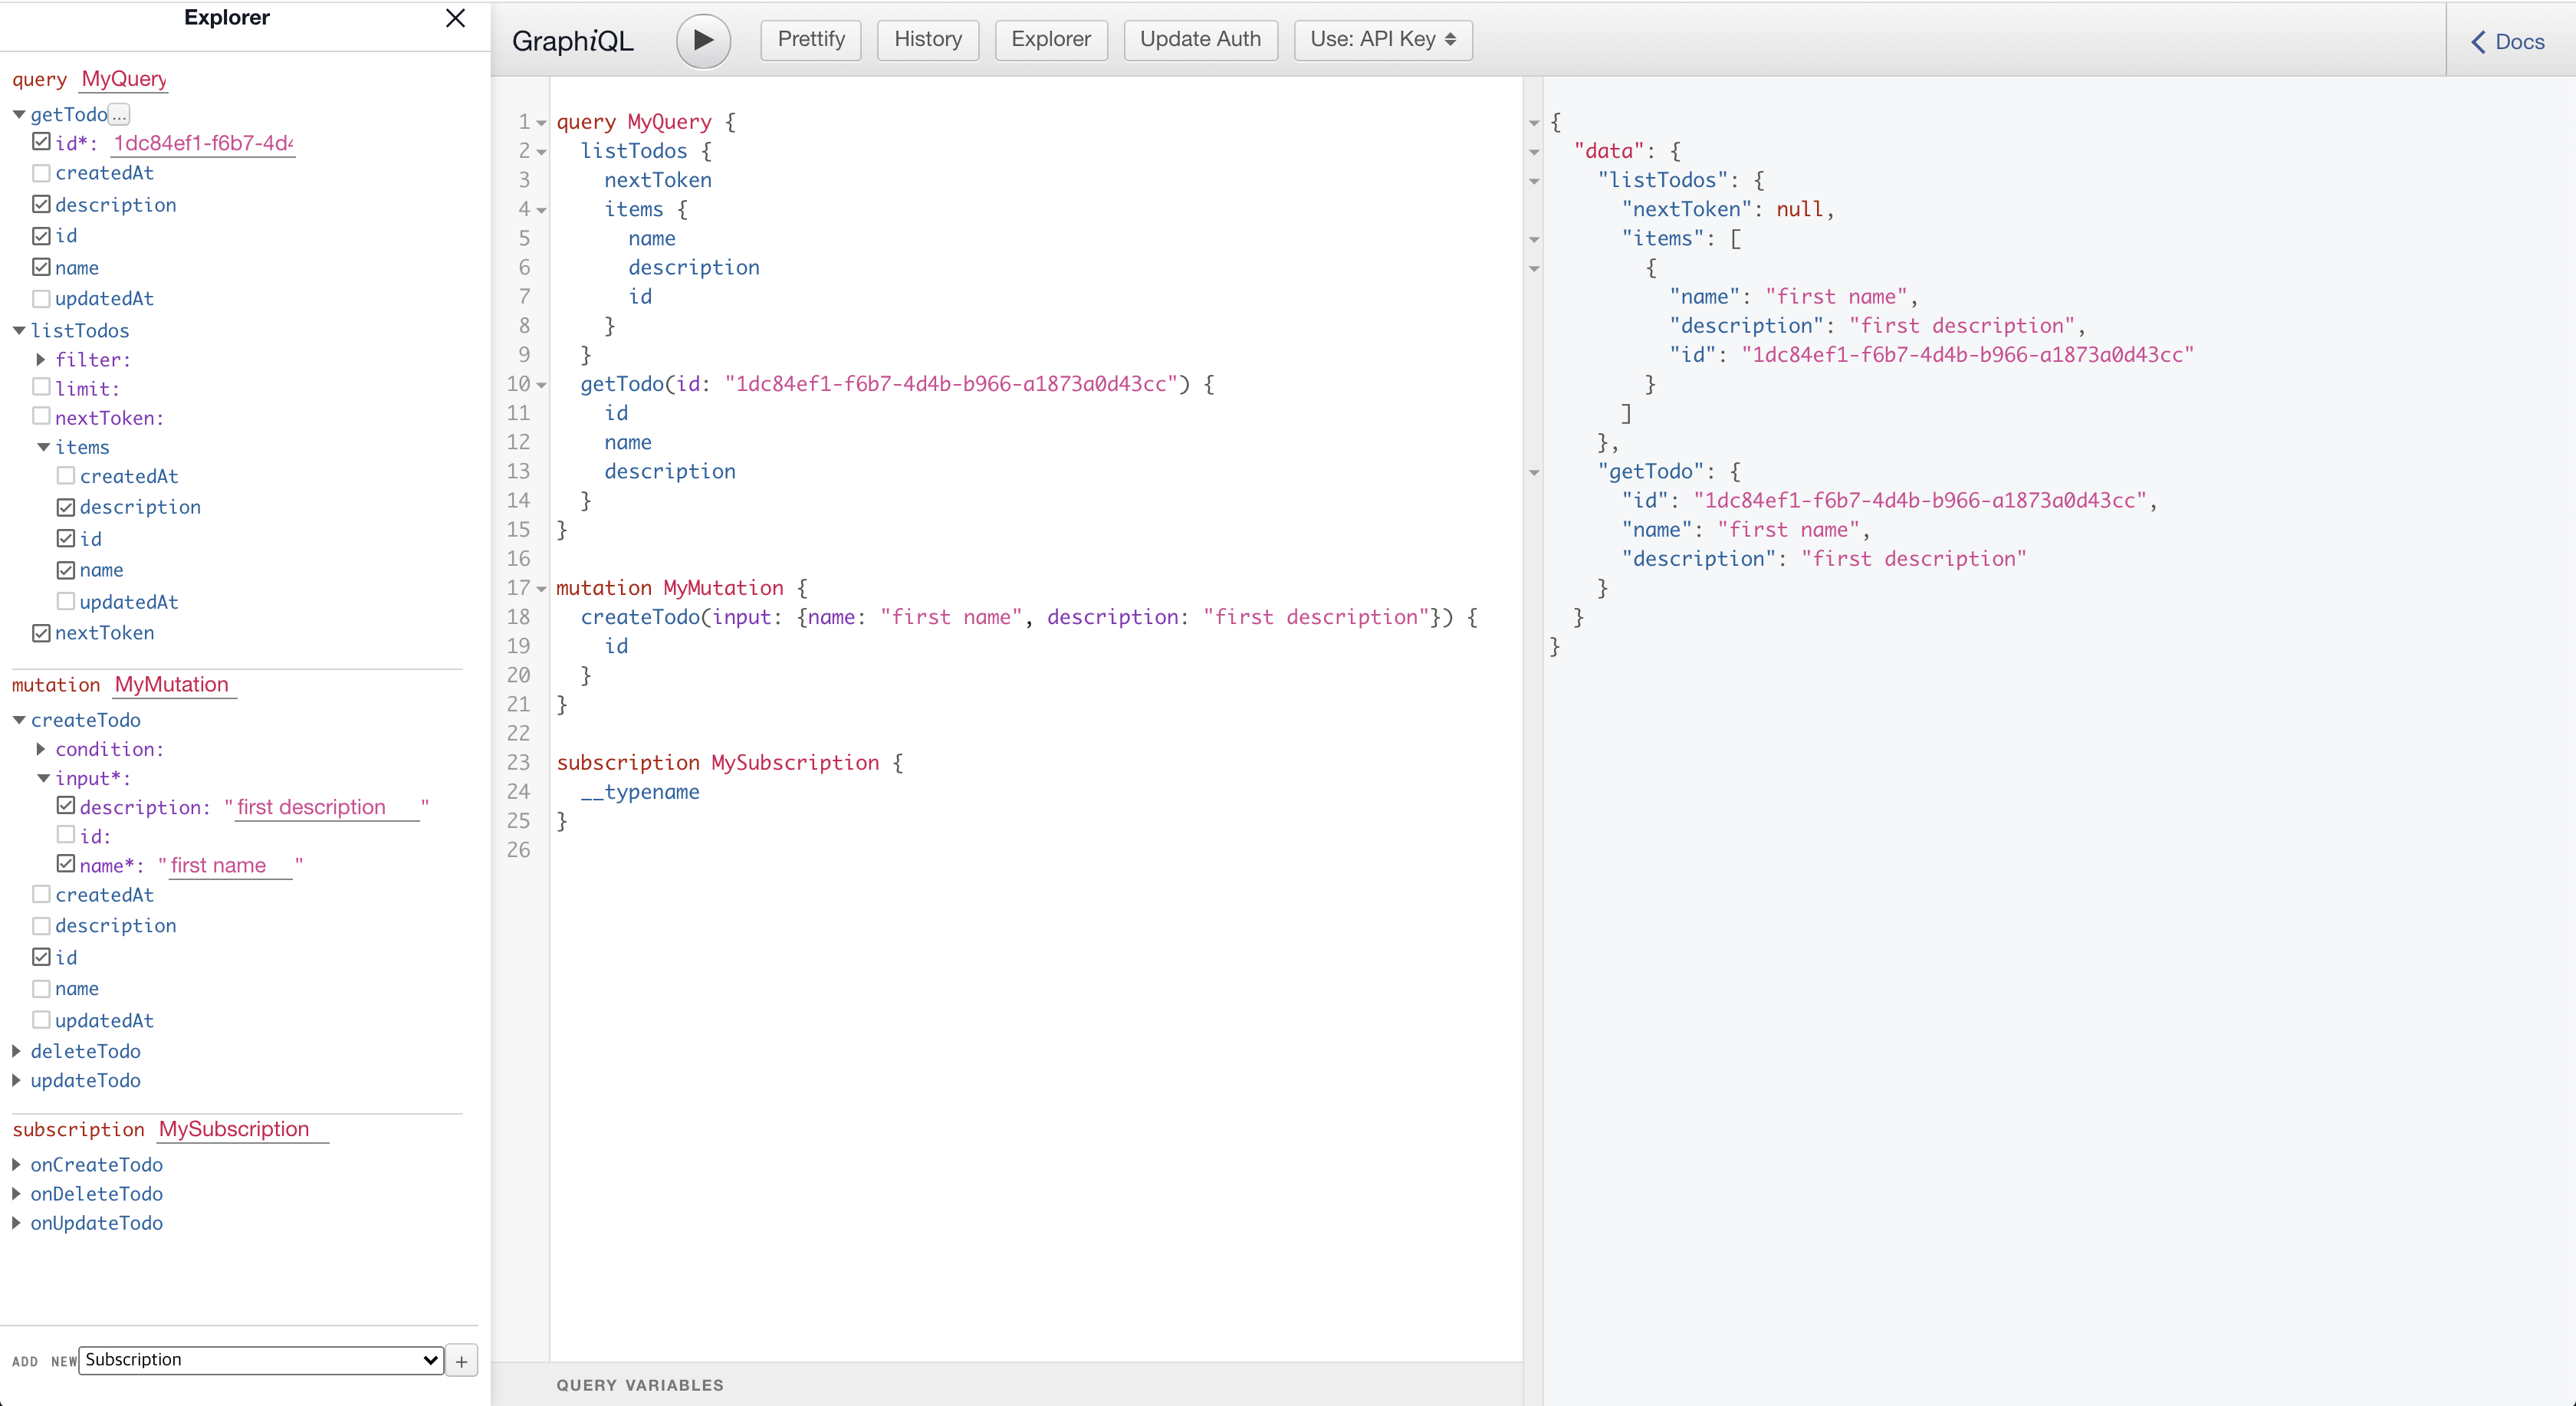Expand the onCreateTodo subscription node
This screenshot has height=1406, width=2576.
tap(17, 1165)
